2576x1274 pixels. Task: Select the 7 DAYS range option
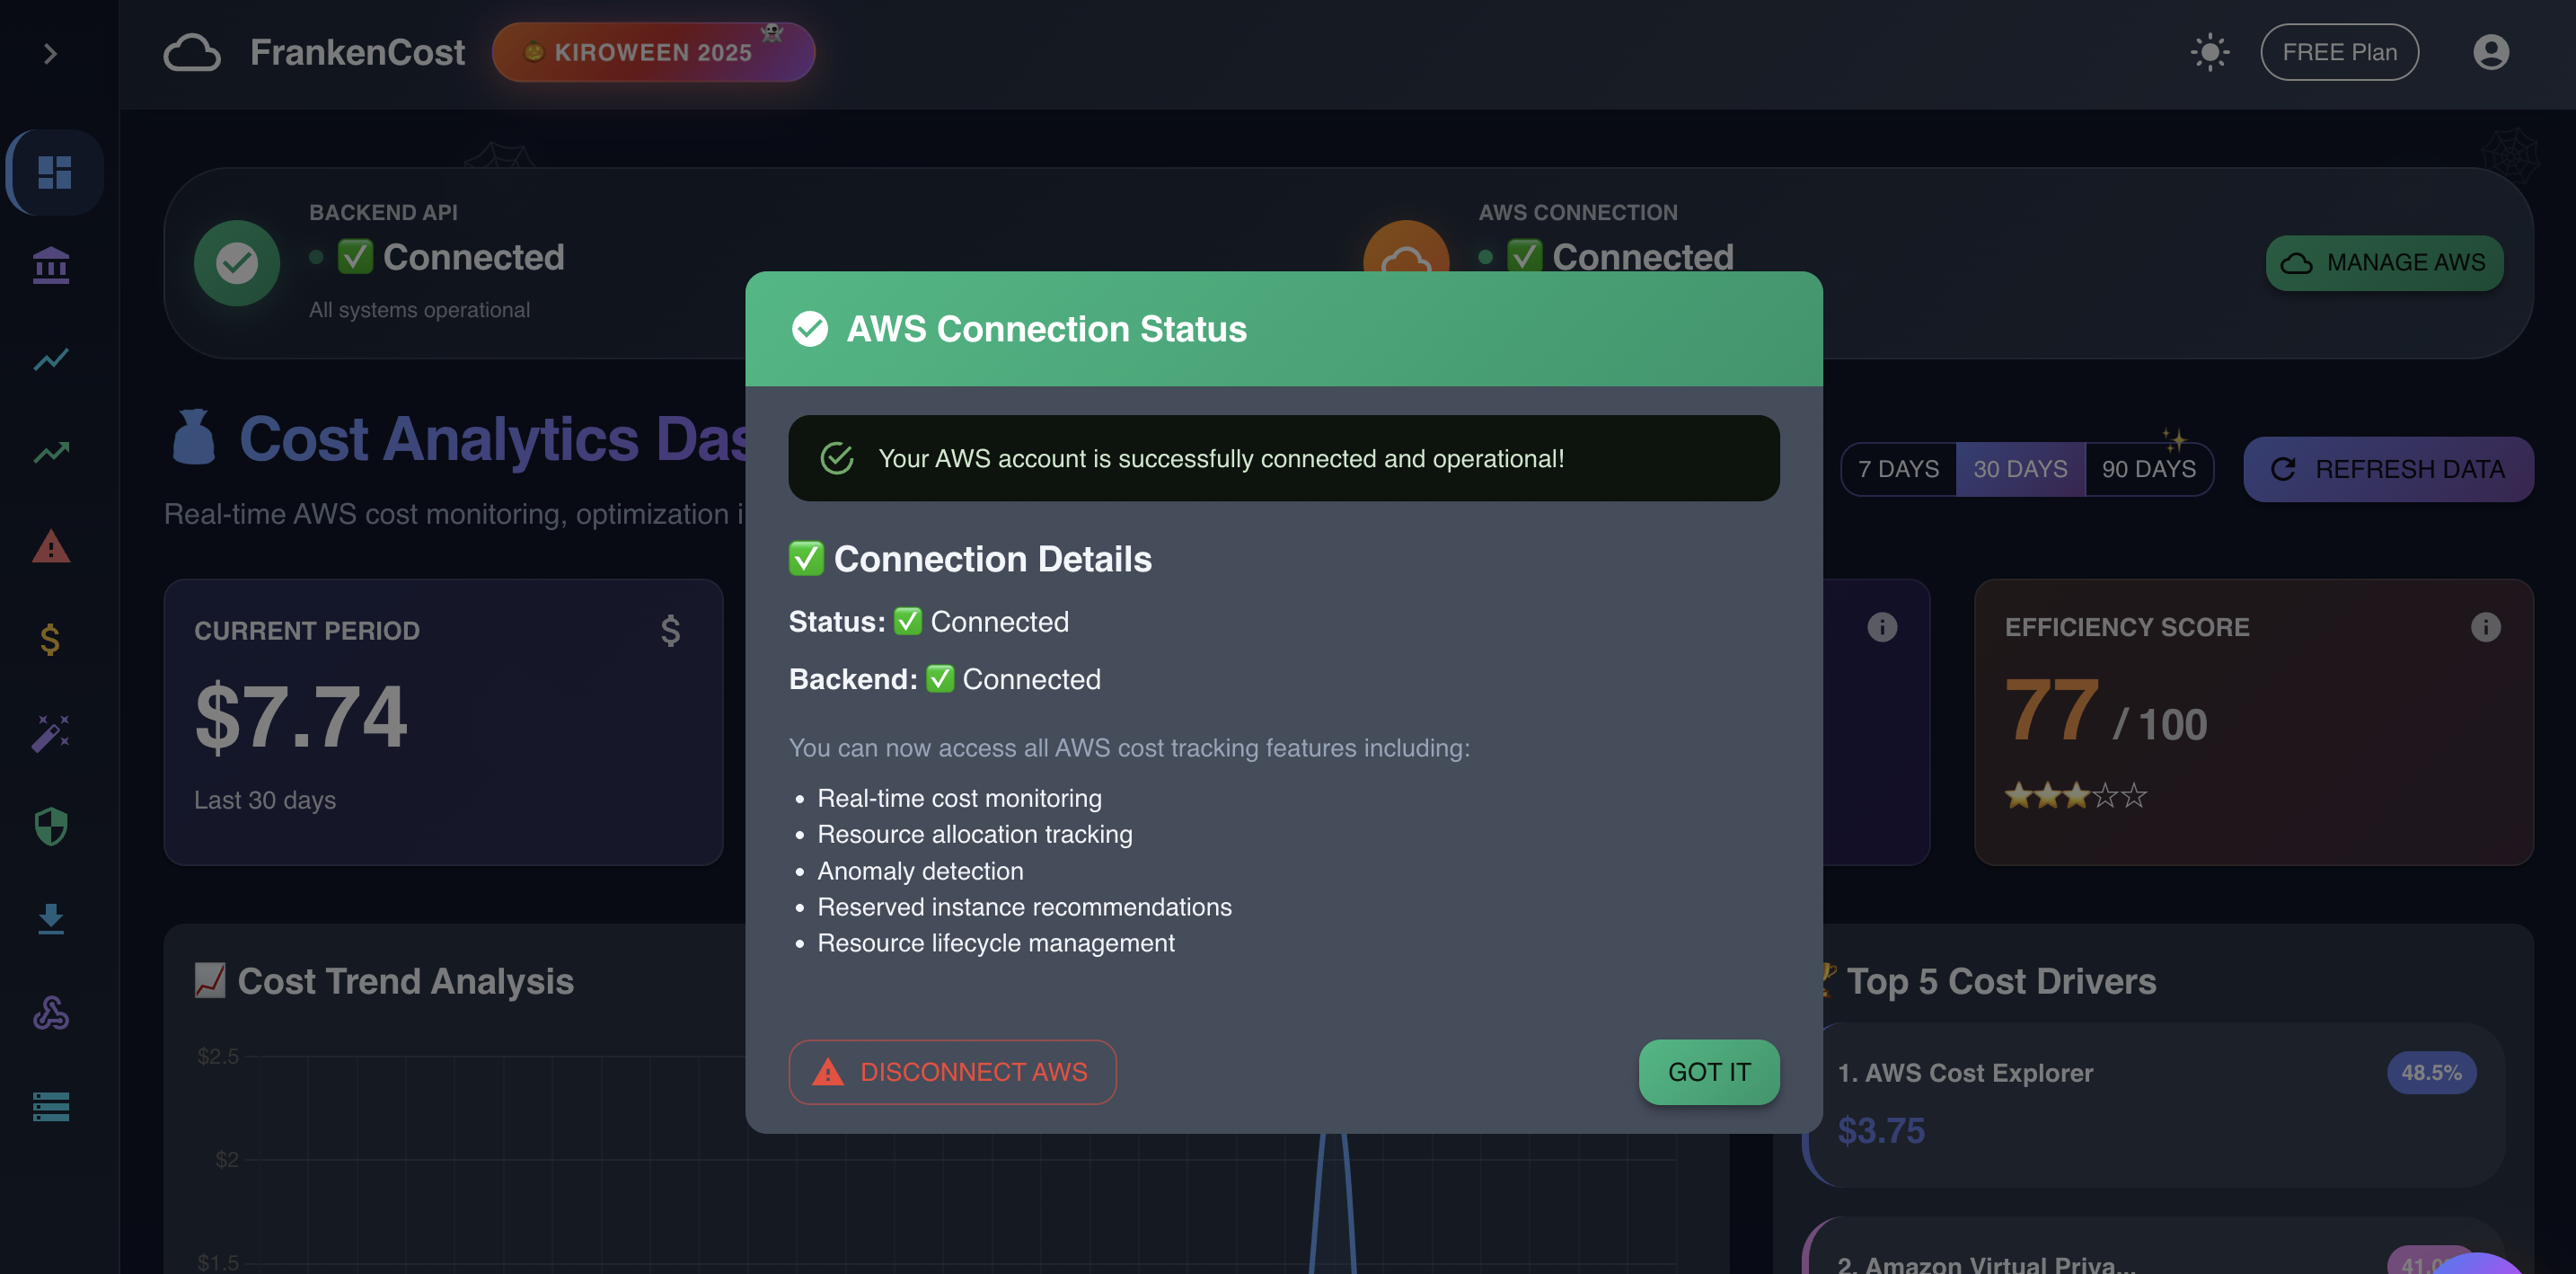pyautogui.click(x=1897, y=469)
